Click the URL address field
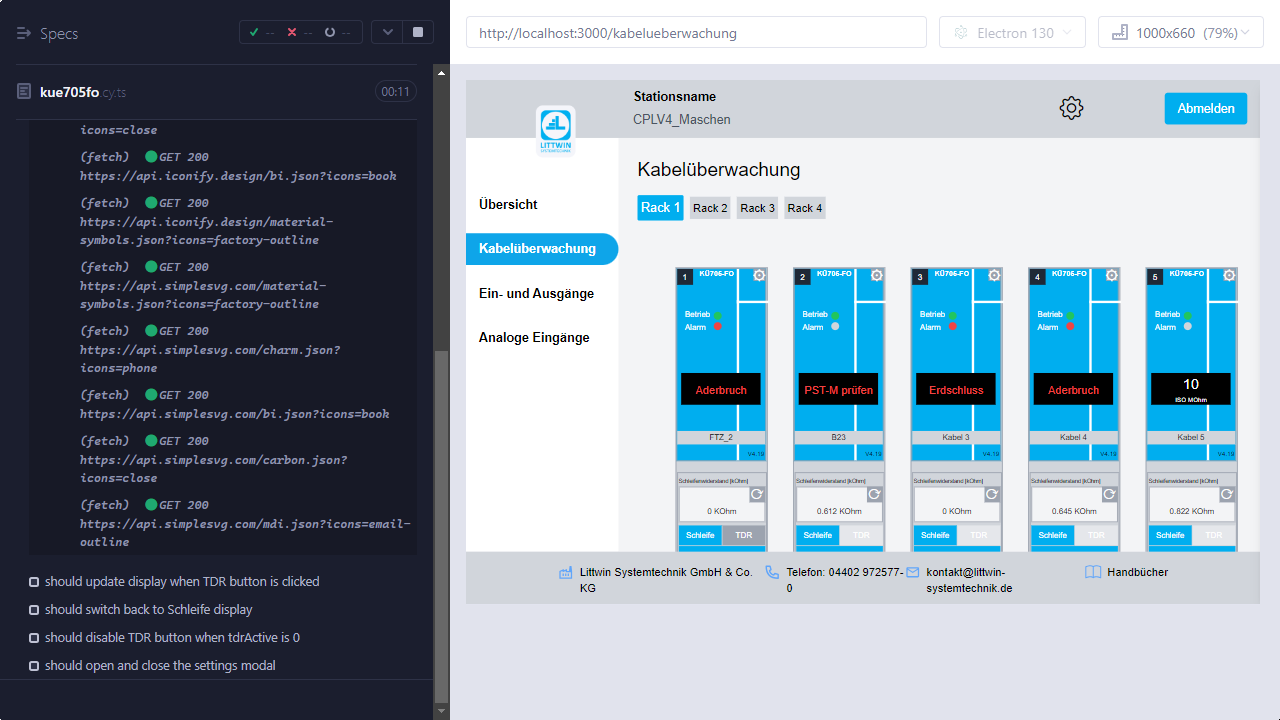The image size is (1280, 720). [696, 33]
